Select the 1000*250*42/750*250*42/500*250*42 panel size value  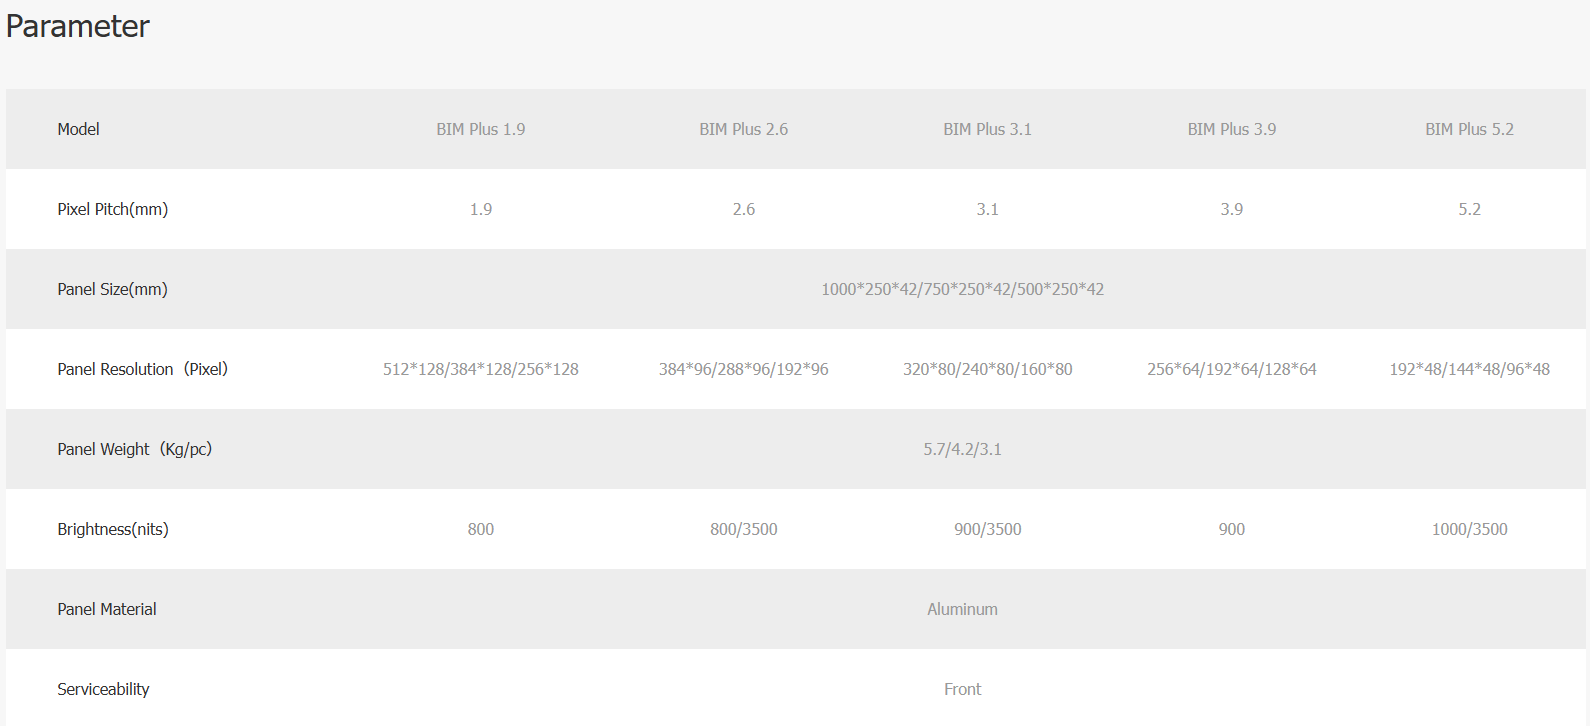pyautogui.click(x=962, y=289)
